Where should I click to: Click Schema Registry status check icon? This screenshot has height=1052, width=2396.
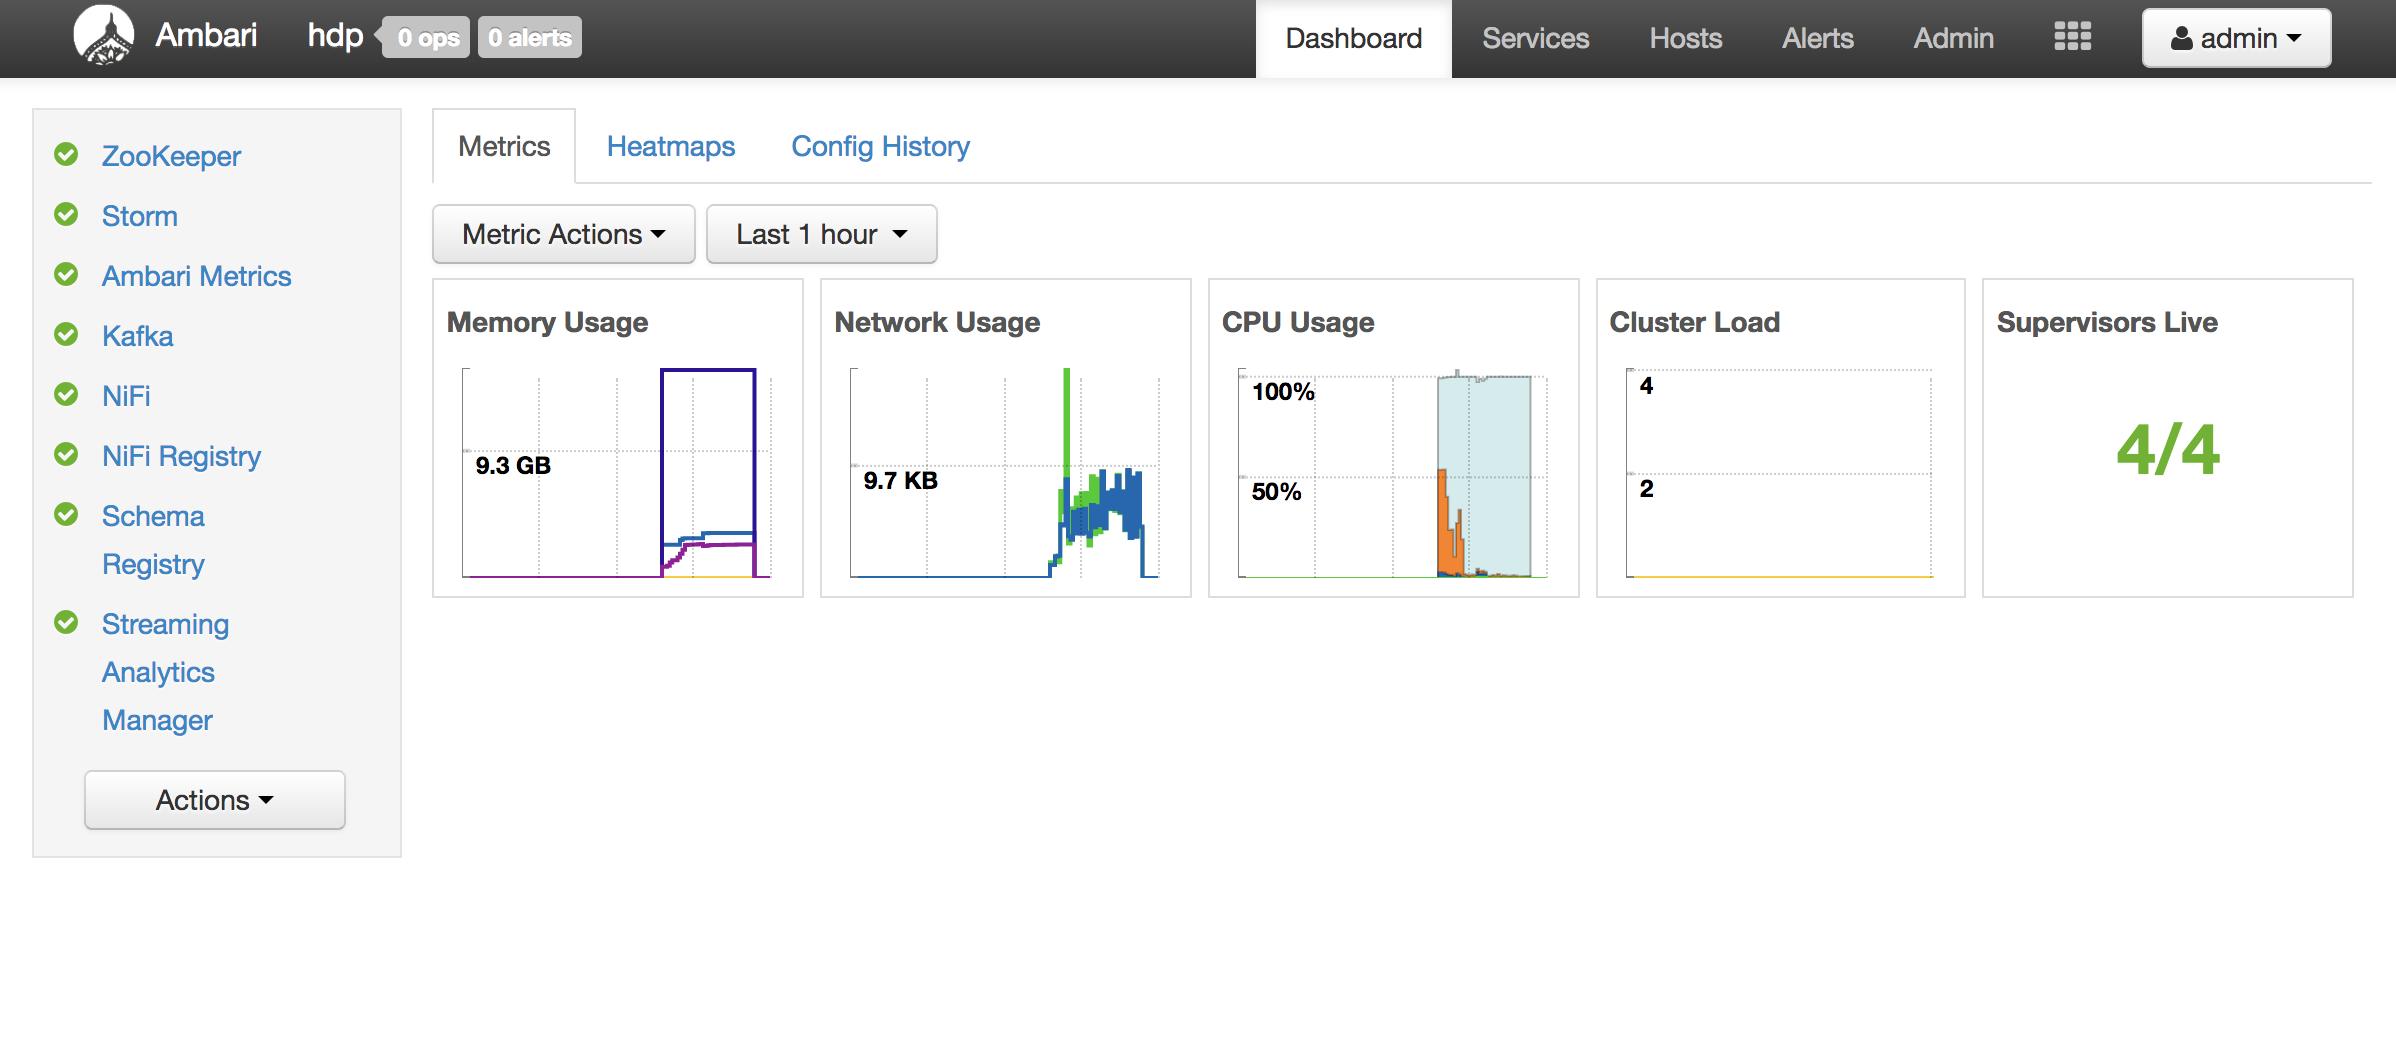[66, 515]
